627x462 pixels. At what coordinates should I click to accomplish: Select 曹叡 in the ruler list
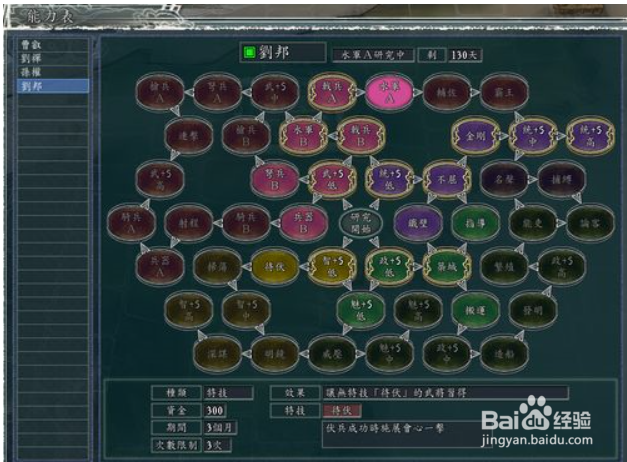(x=53, y=45)
